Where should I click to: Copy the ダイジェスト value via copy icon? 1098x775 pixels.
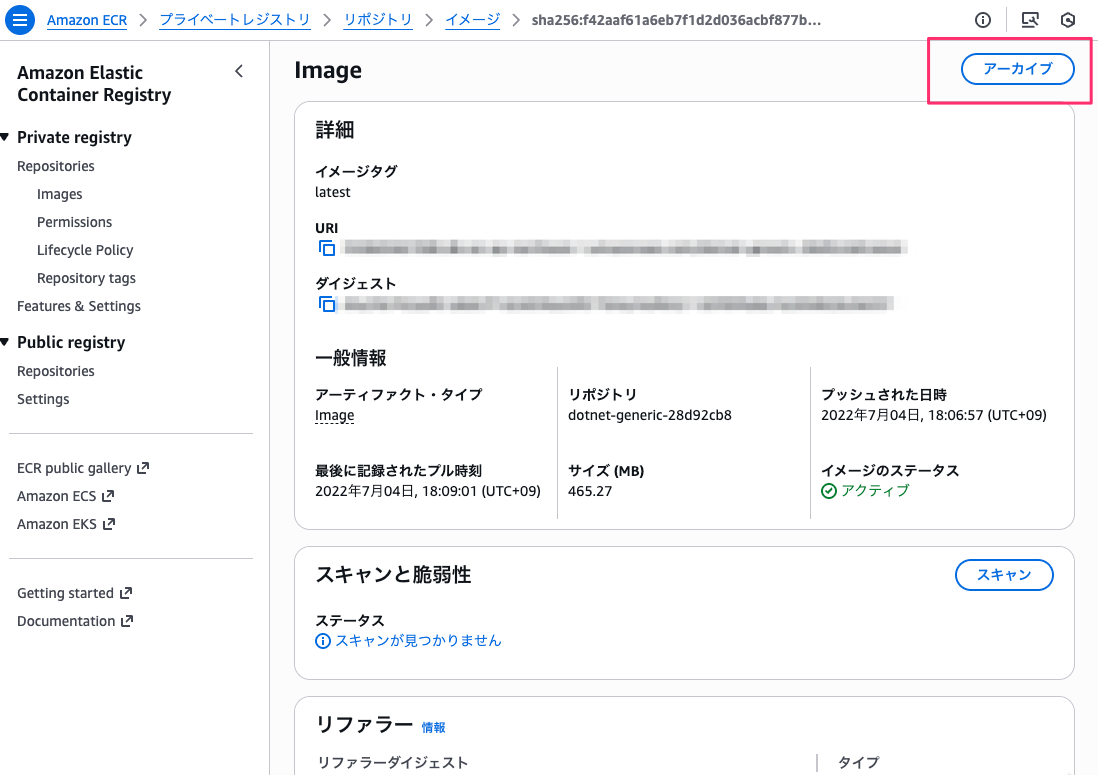pyautogui.click(x=325, y=303)
